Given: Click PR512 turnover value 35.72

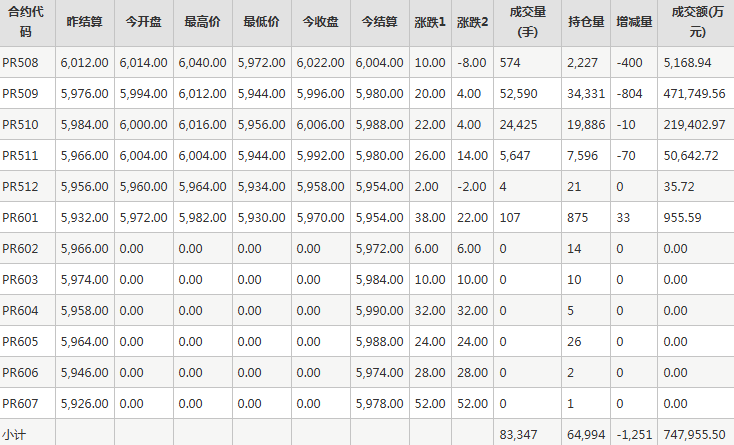Looking at the screenshot, I should [679, 186].
